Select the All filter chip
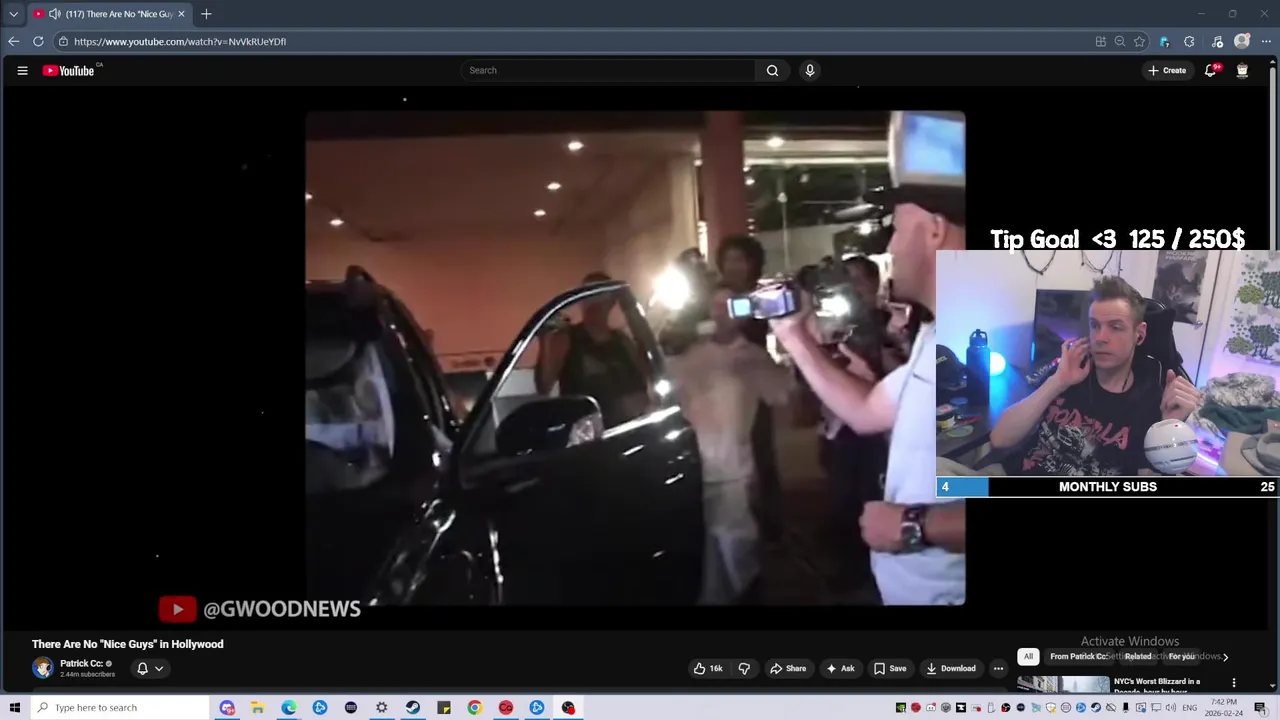Image resolution: width=1280 pixels, height=720 pixels. point(1028,656)
